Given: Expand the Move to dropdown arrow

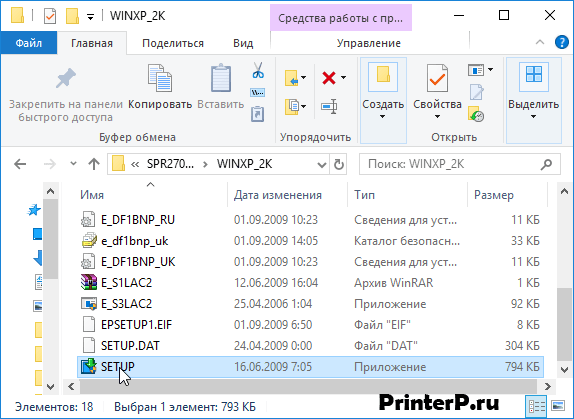Looking at the screenshot, I should pyautogui.click(x=304, y=78).
